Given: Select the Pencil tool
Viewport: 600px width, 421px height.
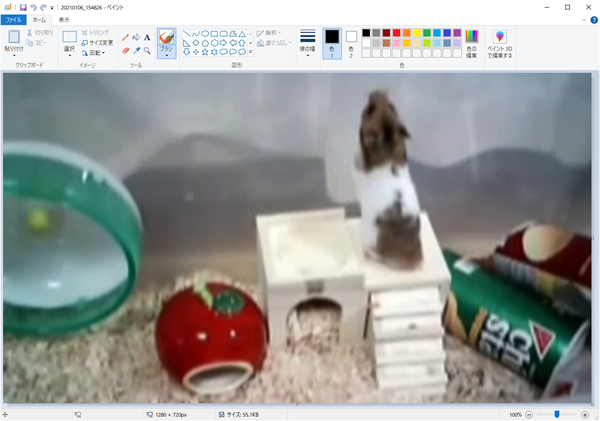Looking at the screenshot, I should (x=126, y=38).
